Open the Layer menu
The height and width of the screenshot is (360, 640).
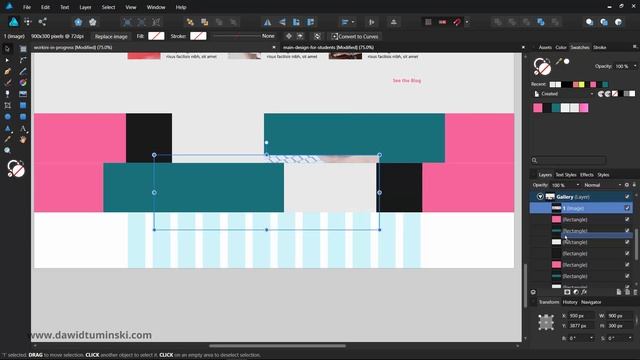(x=85, y=7)
